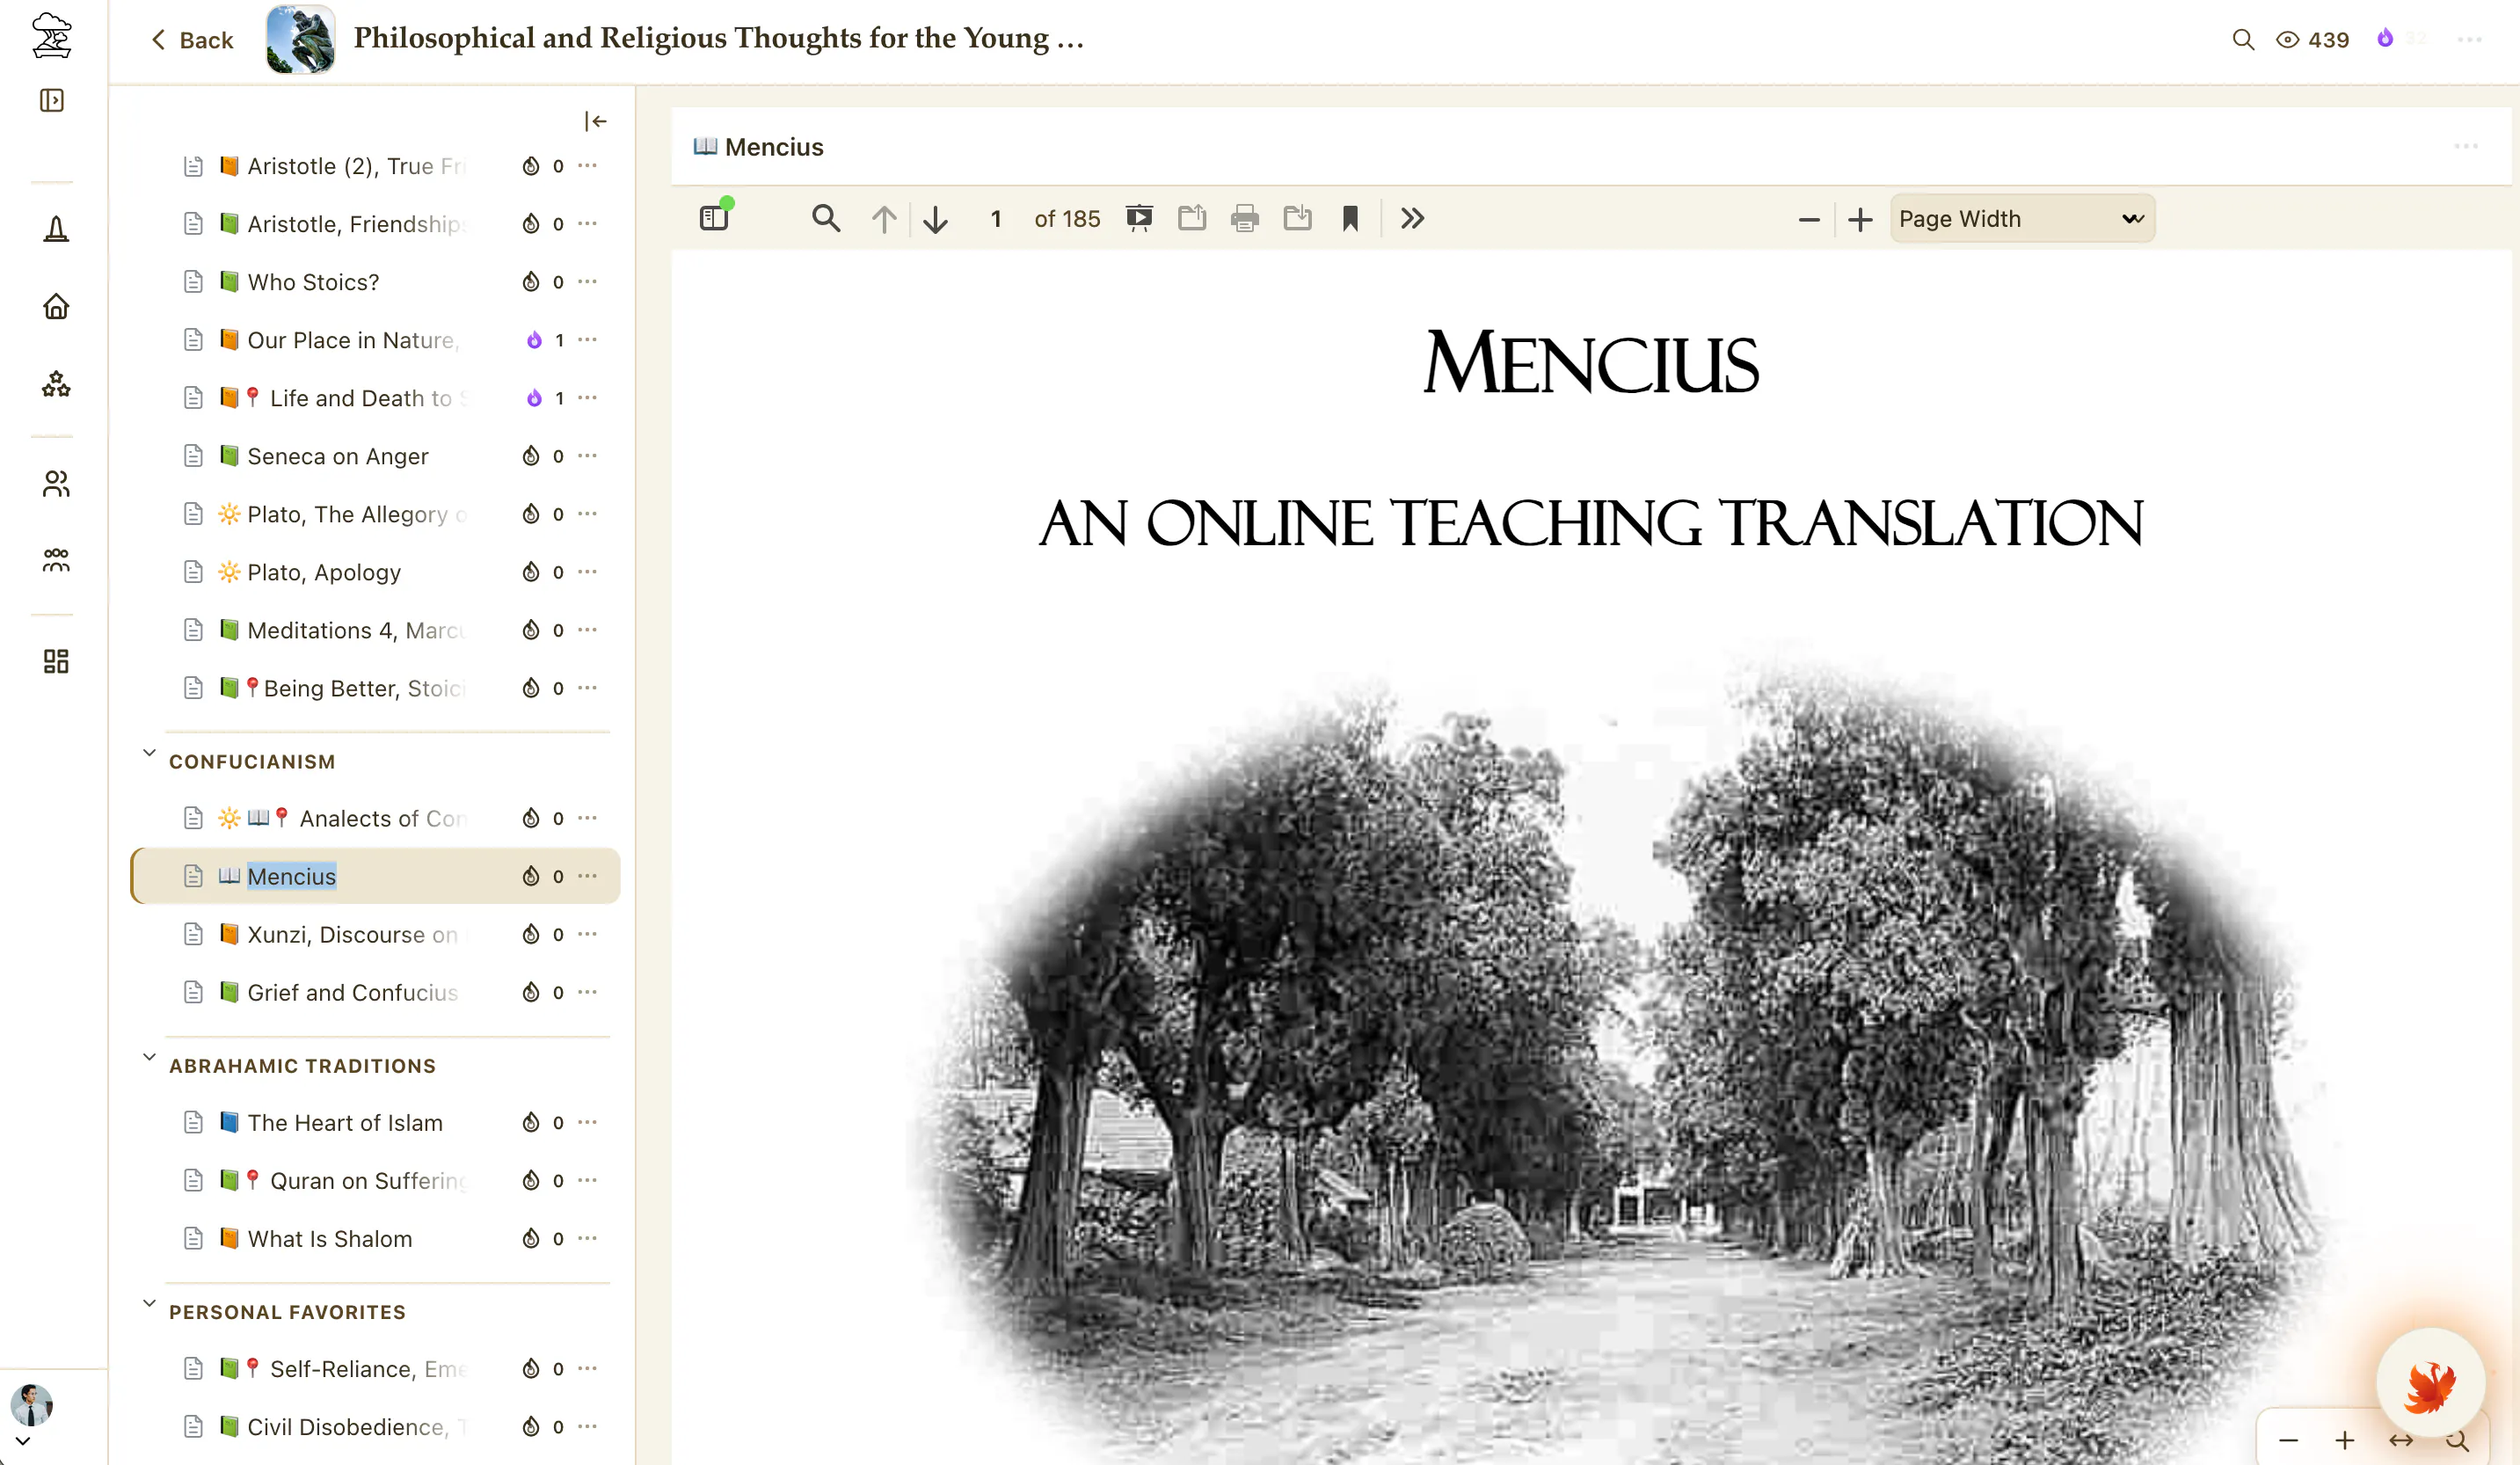Click the bookmark icon in PDF toolbar
The image size is (2520, 1465).
click(x=1350, y=218)
